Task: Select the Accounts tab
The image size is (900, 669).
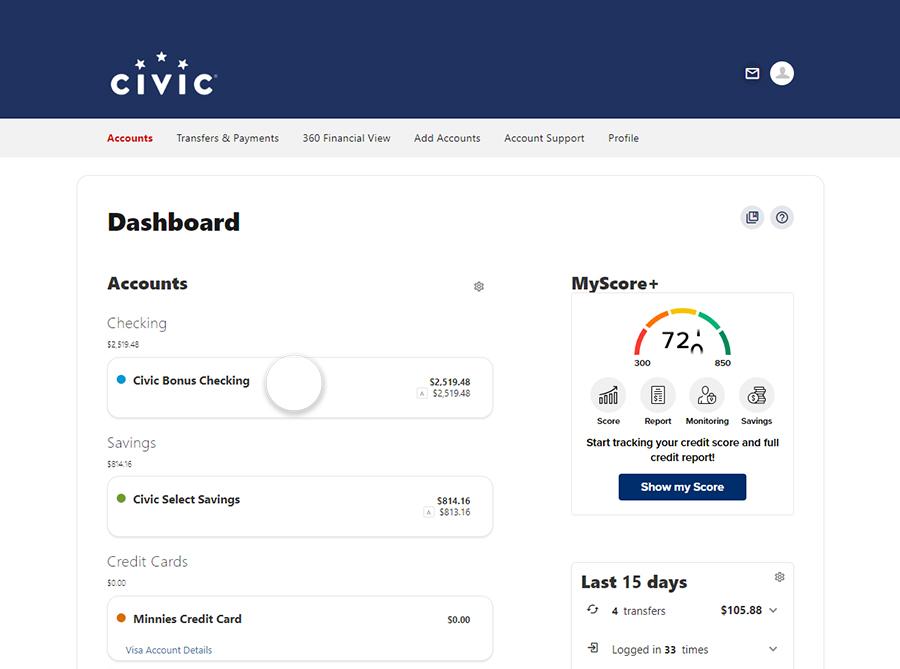Action: [130, 138]
